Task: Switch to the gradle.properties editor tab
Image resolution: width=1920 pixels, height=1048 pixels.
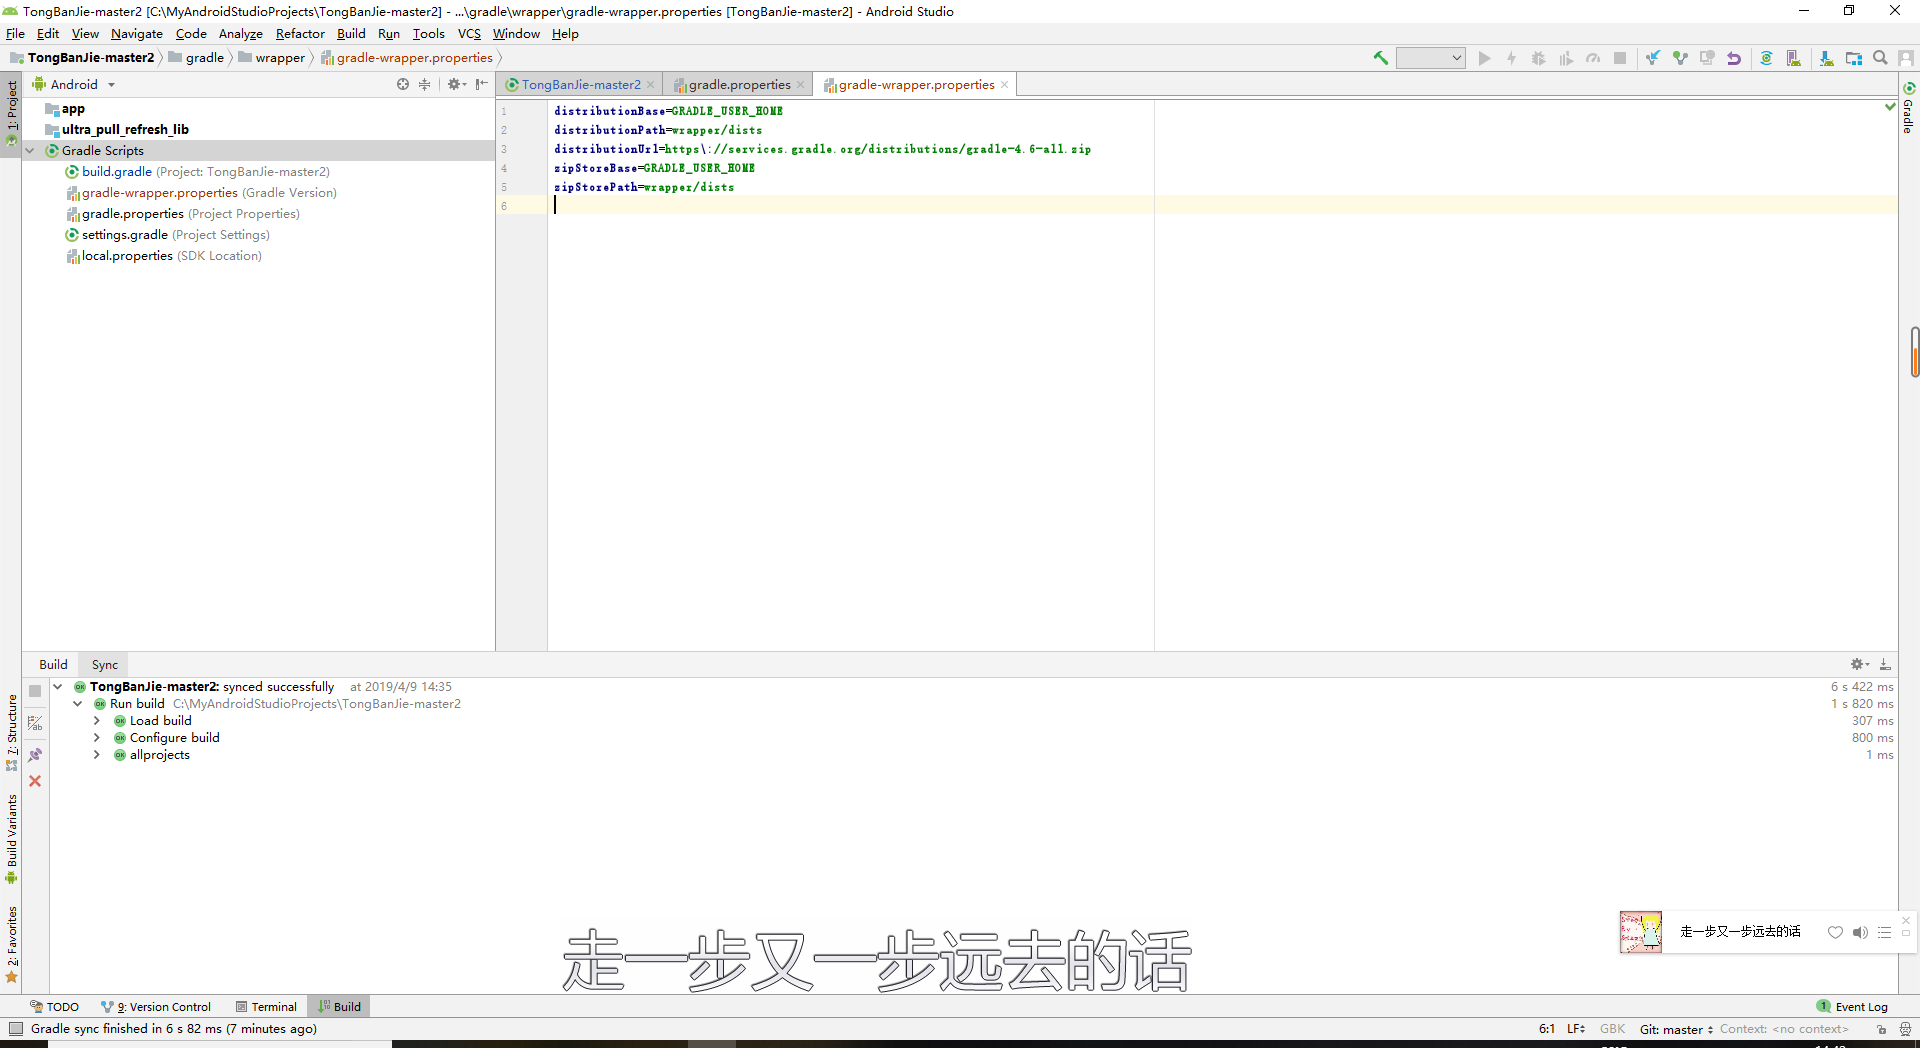Action: coord(738,84)
